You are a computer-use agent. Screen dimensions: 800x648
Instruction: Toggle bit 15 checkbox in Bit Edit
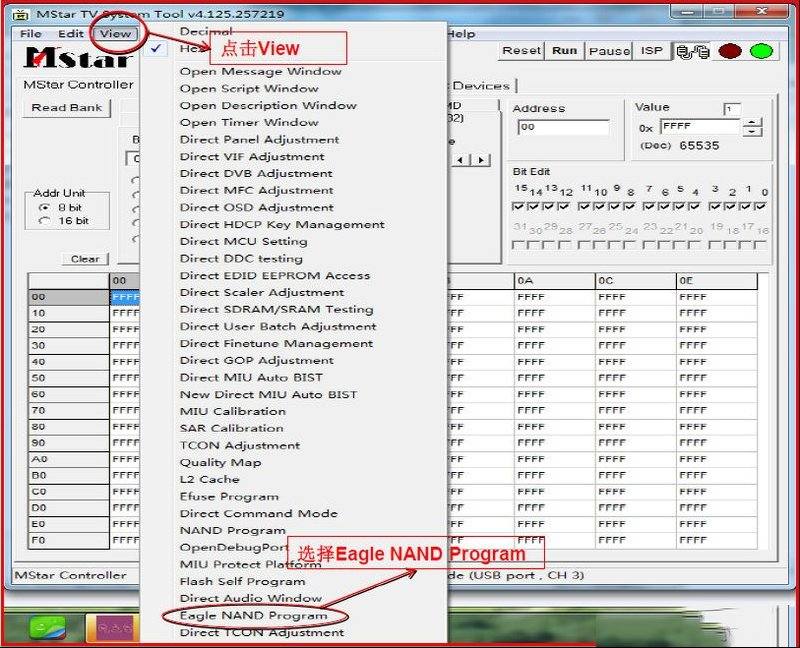pyautogui.click(x=518, y=207)
